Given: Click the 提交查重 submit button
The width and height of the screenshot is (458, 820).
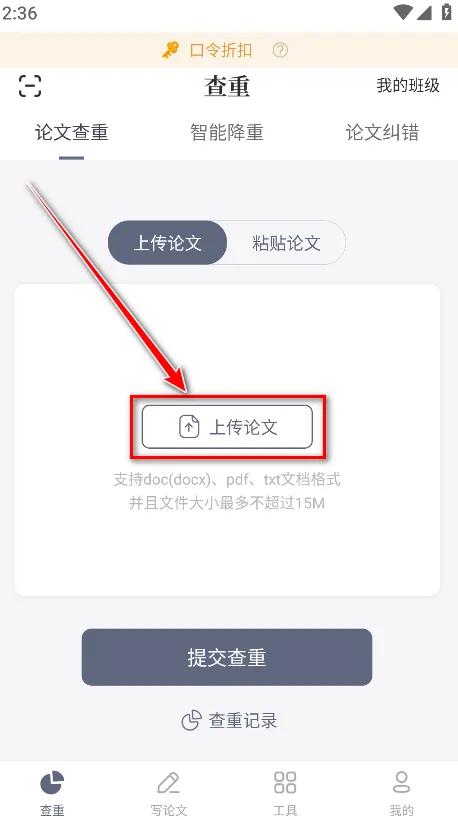Looking at the screenshot, I should pos(227,657).
